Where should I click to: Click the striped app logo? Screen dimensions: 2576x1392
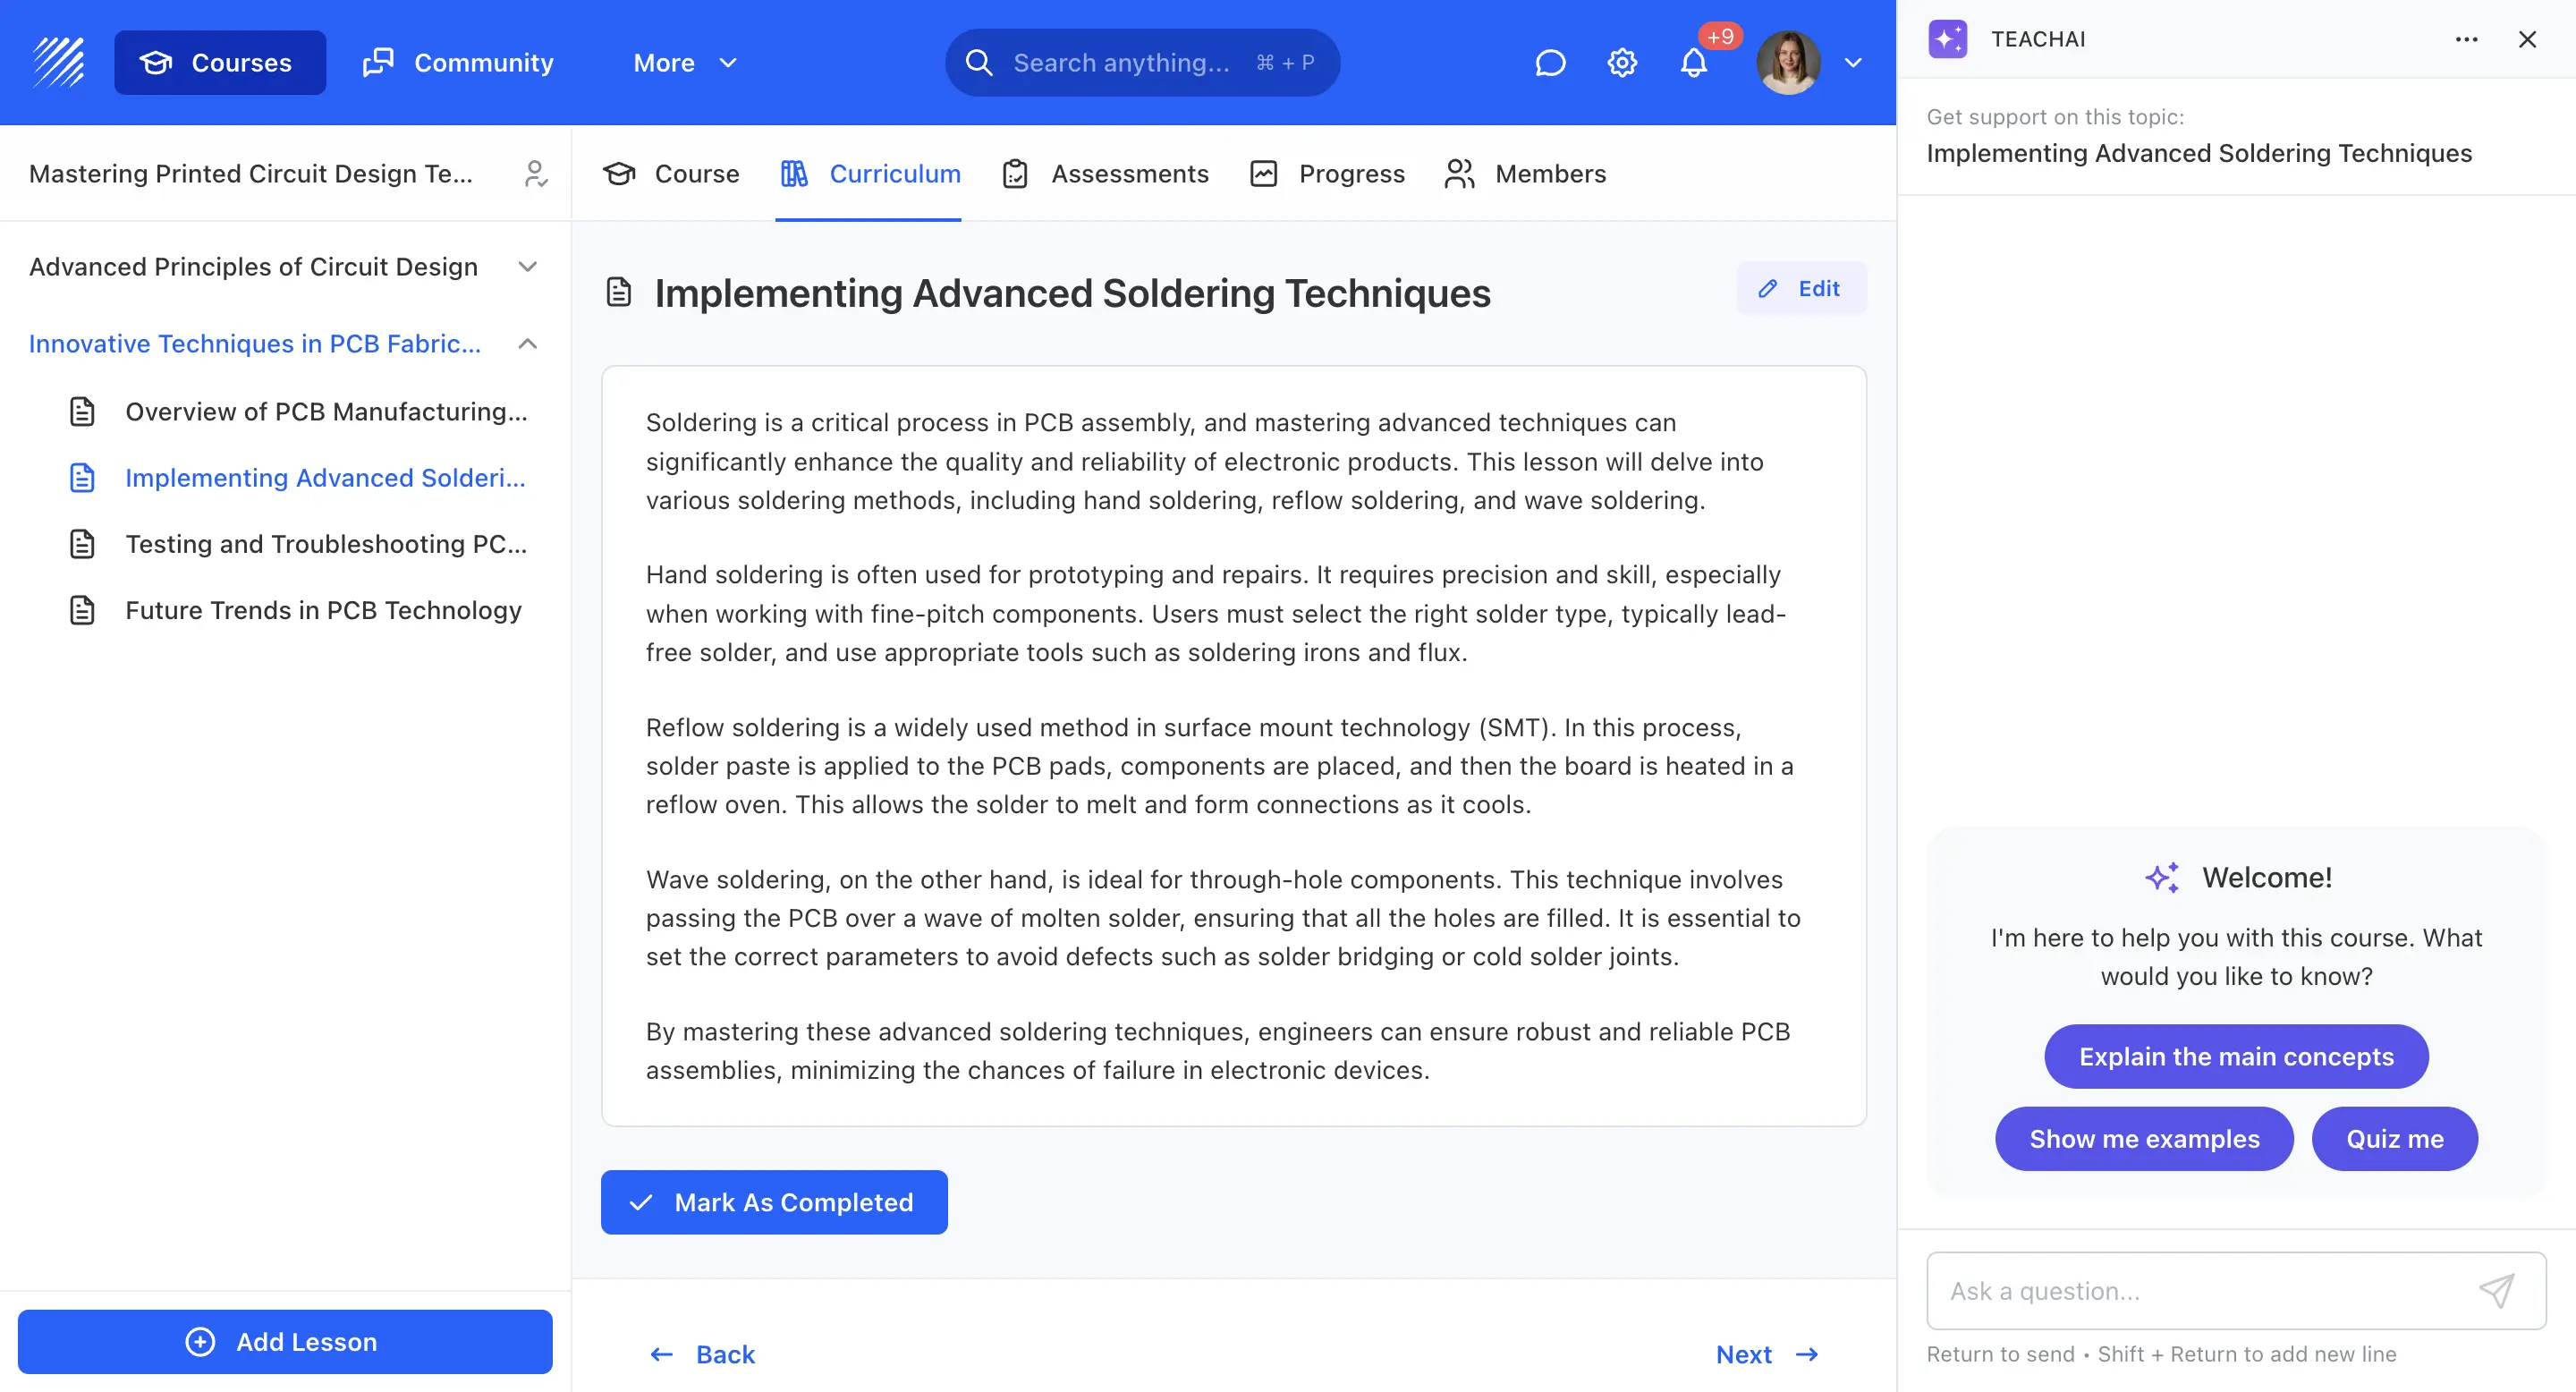click(59, 62)
